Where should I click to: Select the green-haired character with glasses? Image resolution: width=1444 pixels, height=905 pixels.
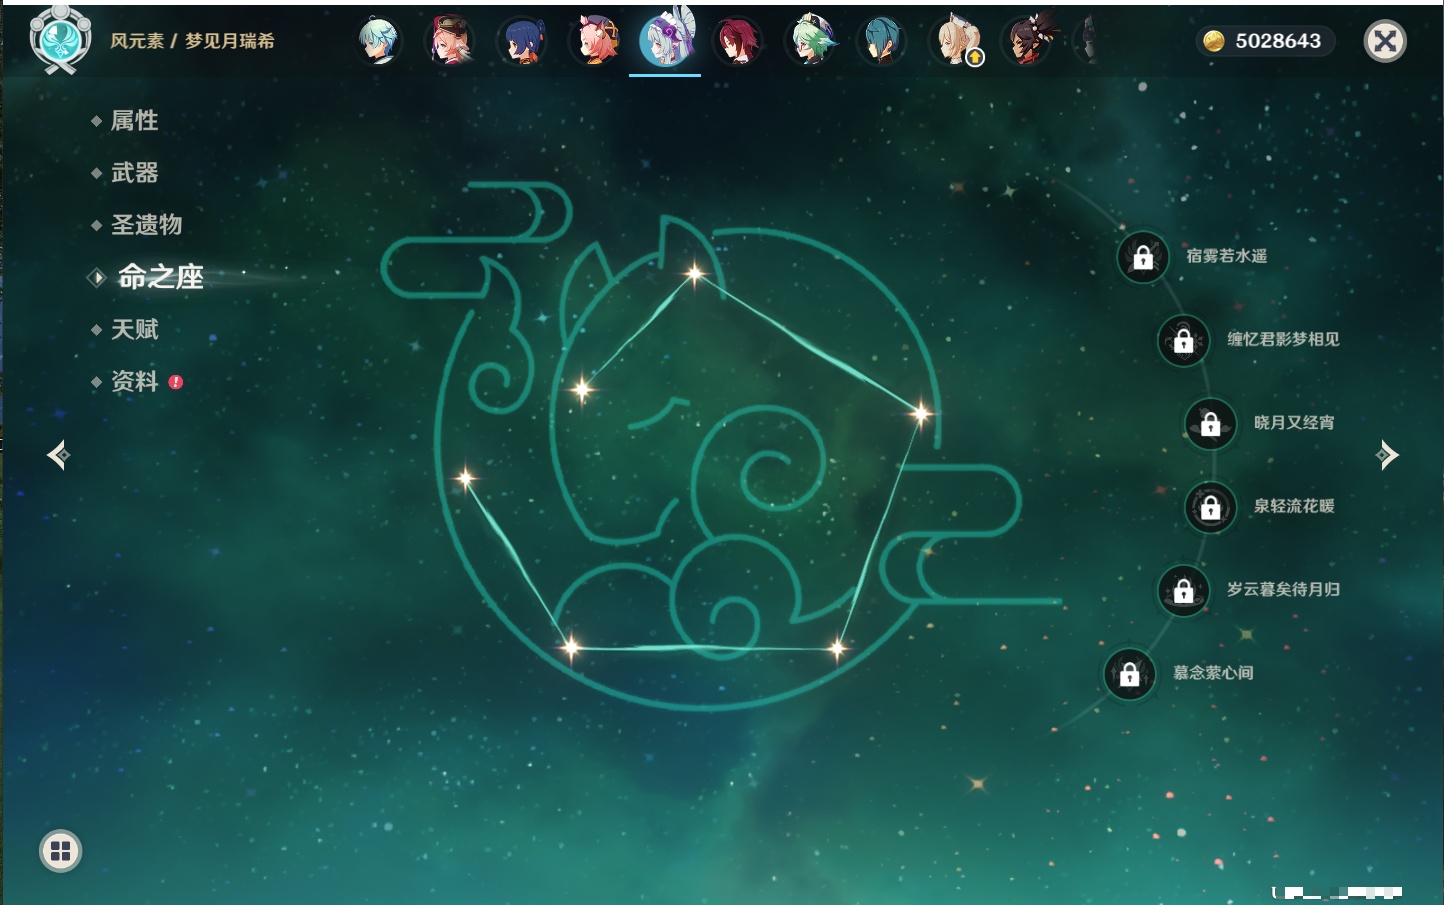pos(809,41)
